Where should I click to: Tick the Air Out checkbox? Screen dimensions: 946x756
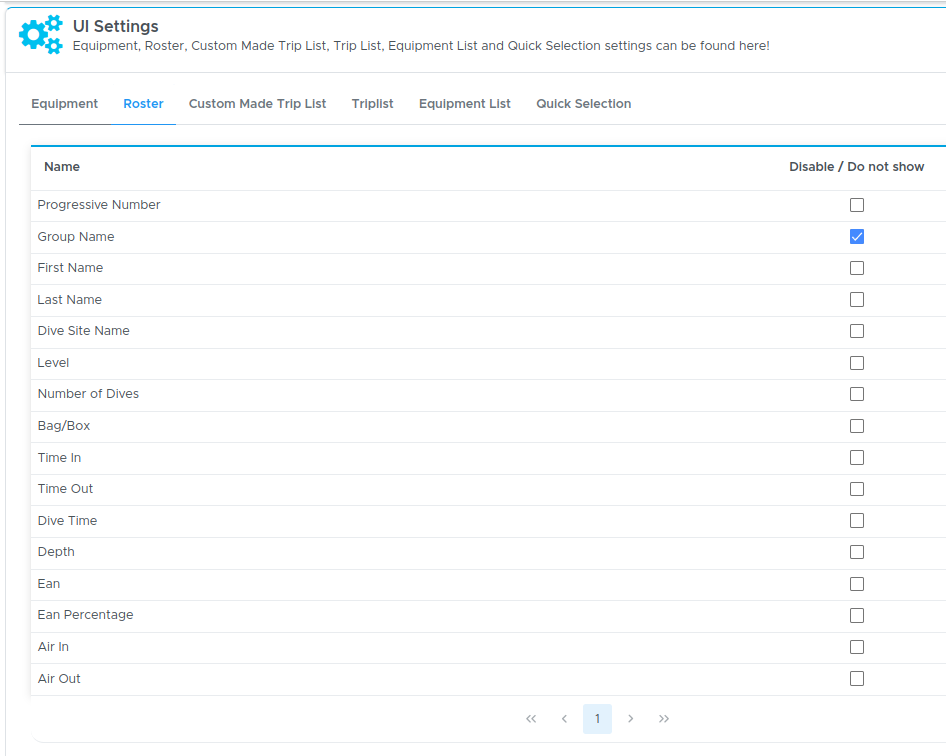[x=857, y=679]
